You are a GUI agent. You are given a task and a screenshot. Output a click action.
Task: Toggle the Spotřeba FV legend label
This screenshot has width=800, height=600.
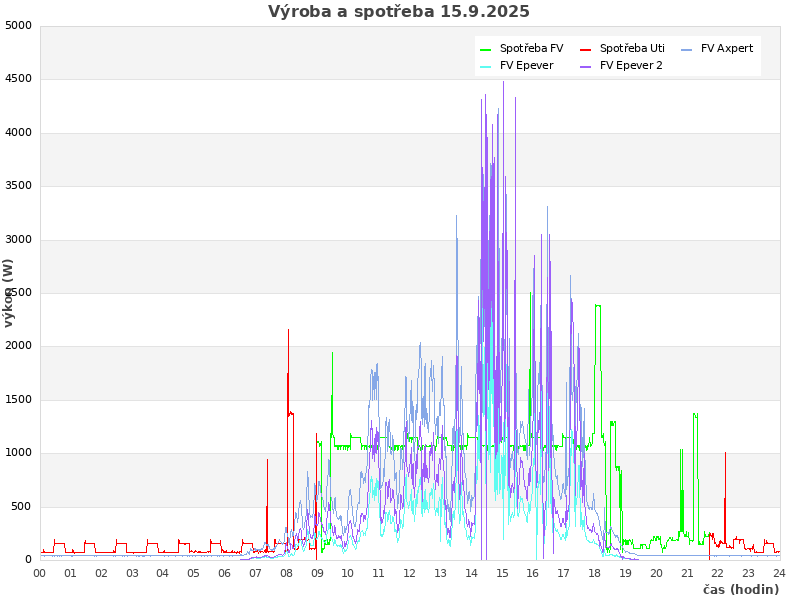pos(531,48)
